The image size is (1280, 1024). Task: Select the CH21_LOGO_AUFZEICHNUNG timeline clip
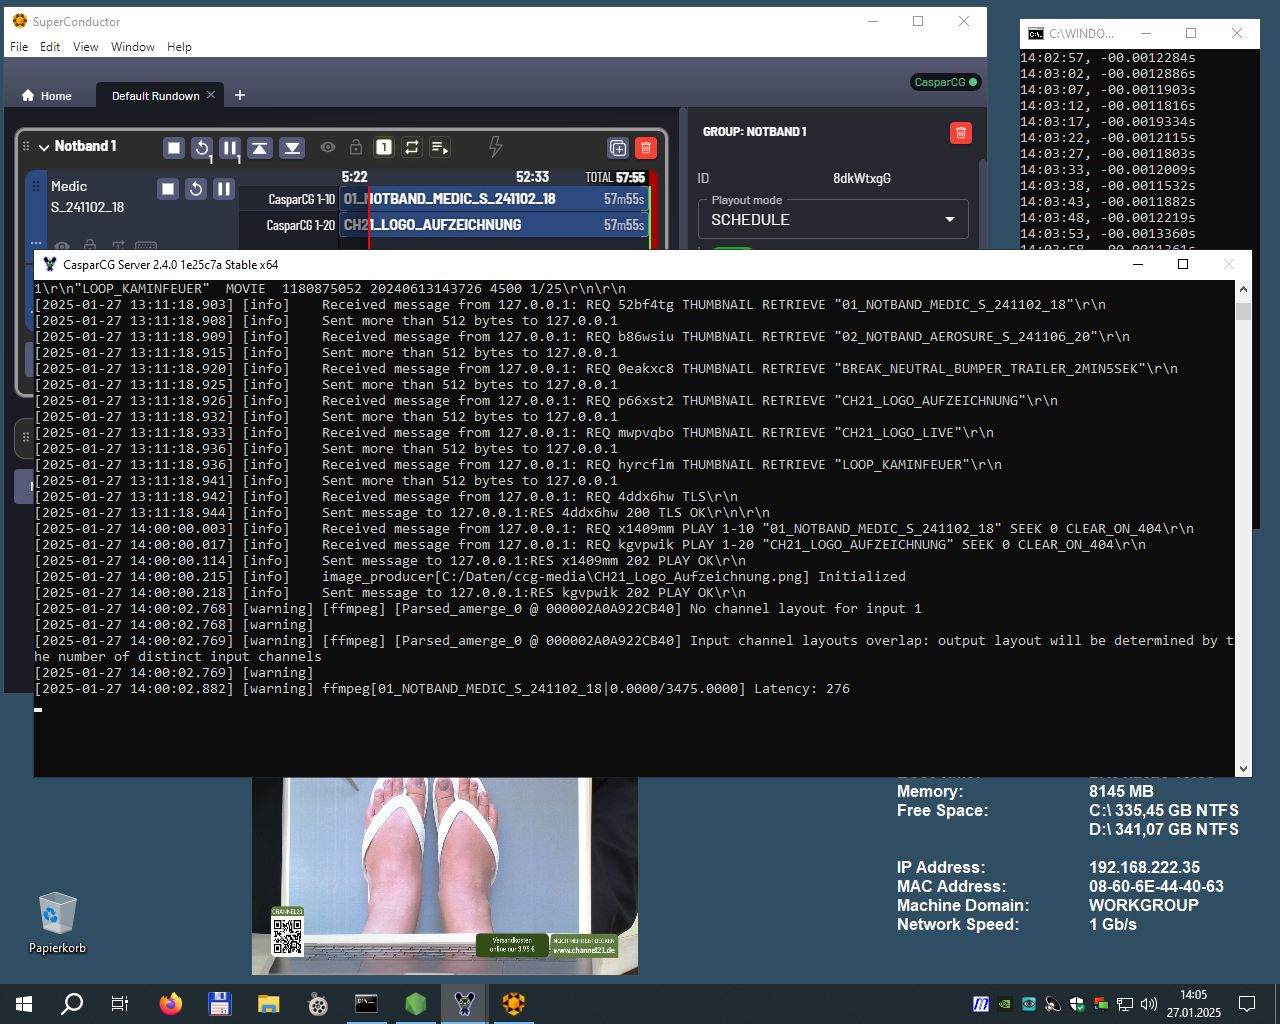click(494, 225)
